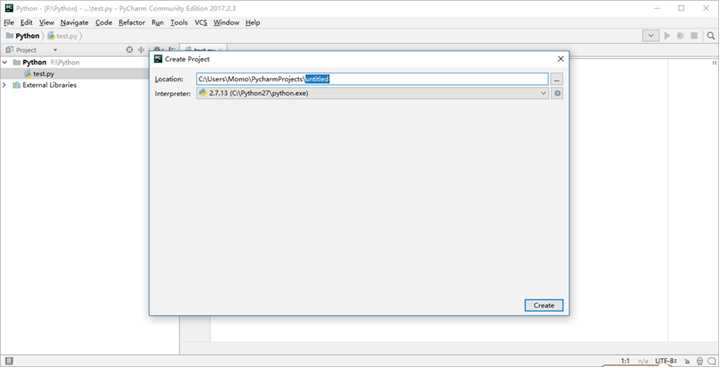Click the test.py breadcrumb in navigation bar
Image resolution: width=720 pixels, height=368 pixels.
pos(64,36)
